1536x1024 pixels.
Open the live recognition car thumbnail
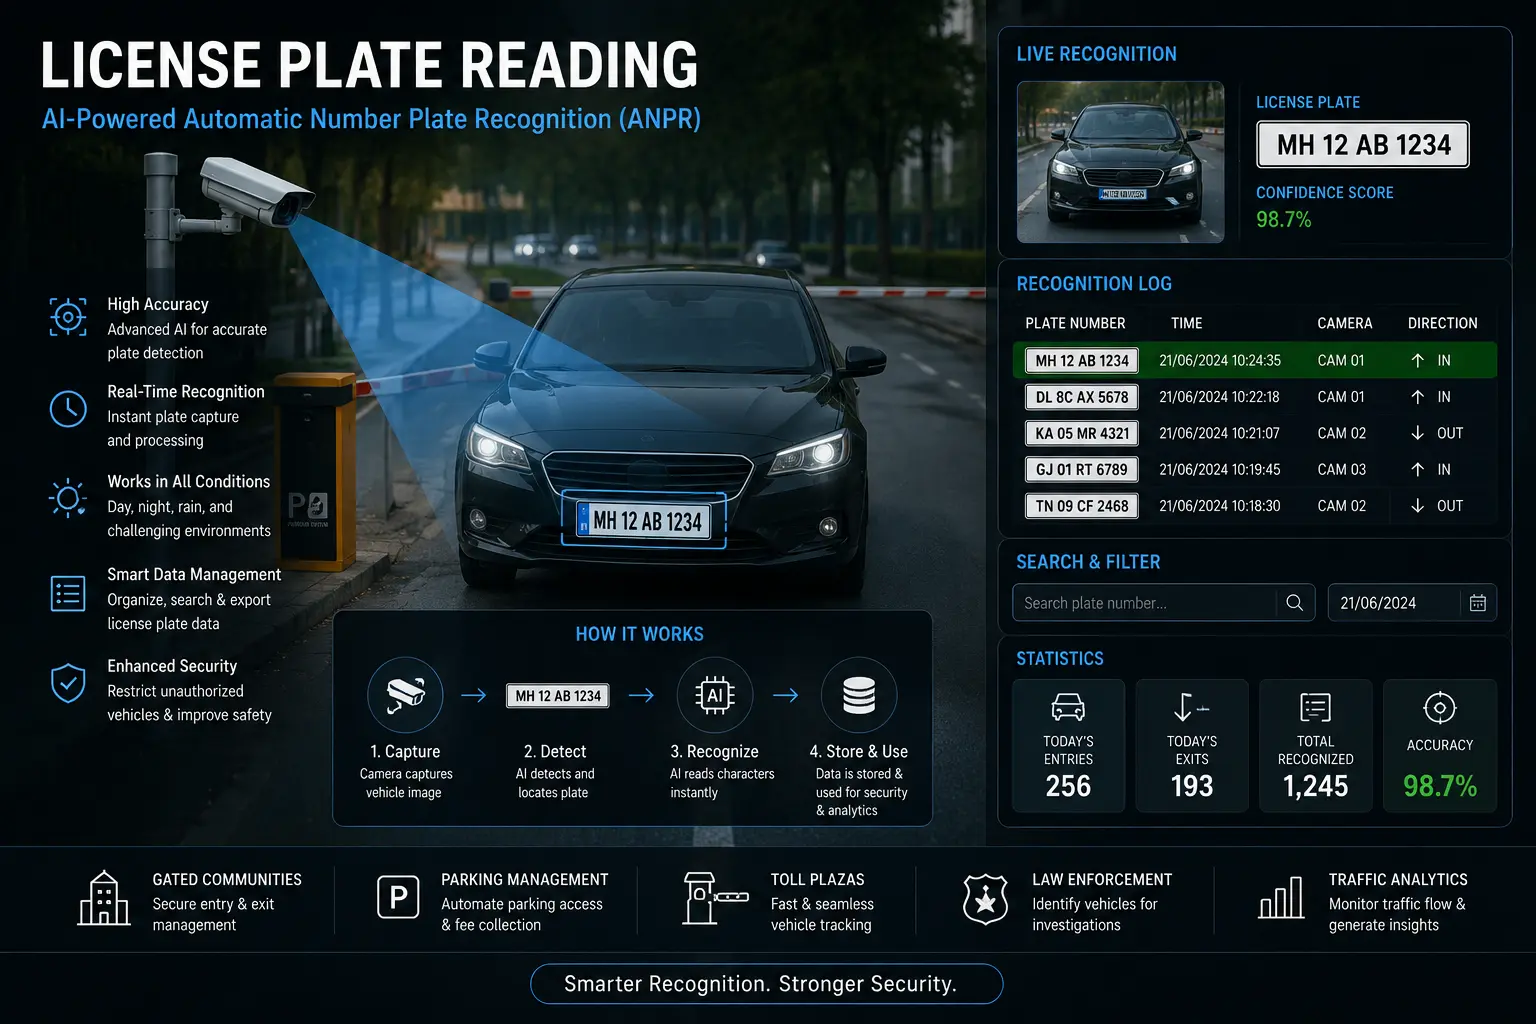(x=1121, y=162)
